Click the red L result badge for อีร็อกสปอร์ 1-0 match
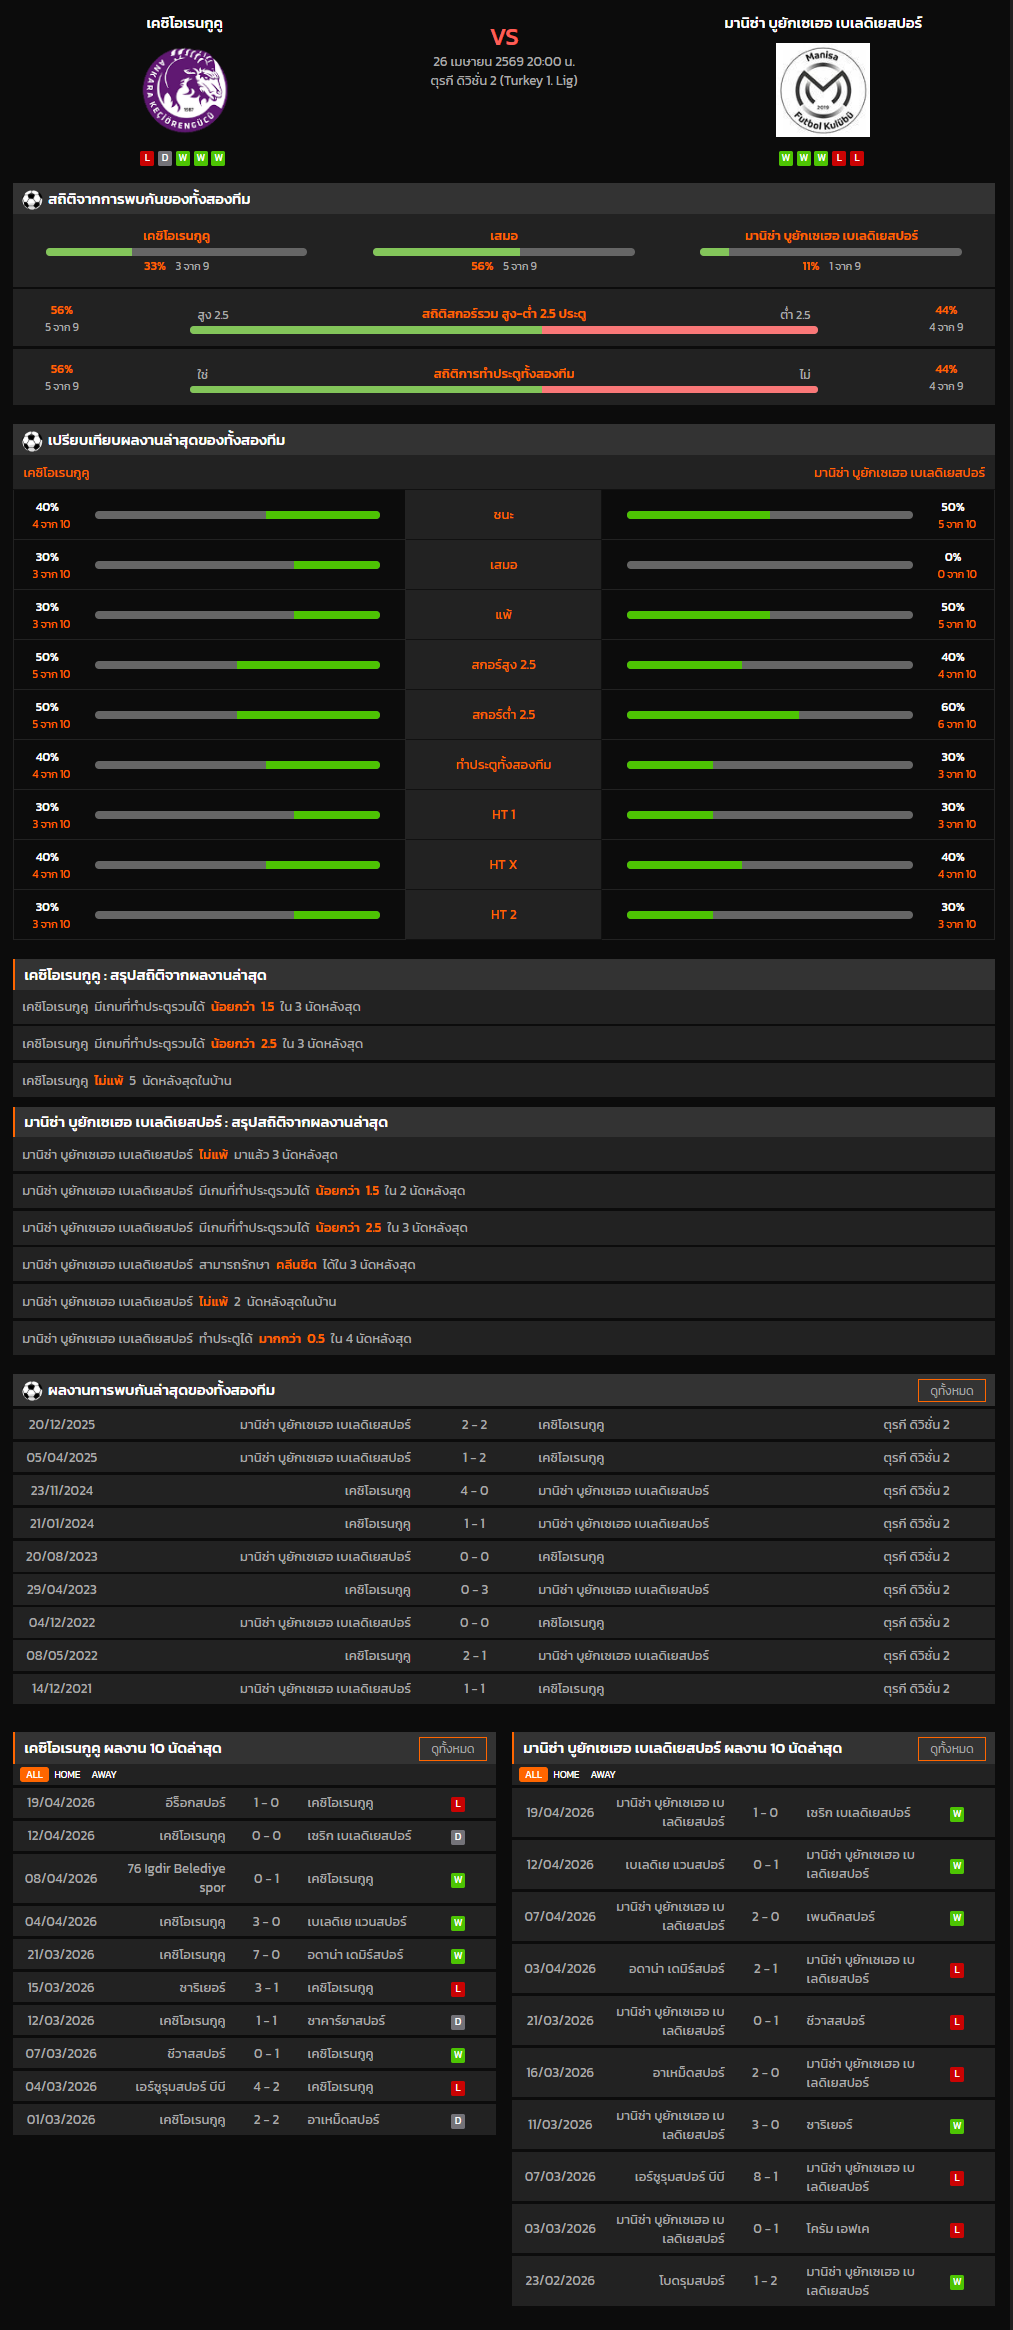 tap(458, 1804)
